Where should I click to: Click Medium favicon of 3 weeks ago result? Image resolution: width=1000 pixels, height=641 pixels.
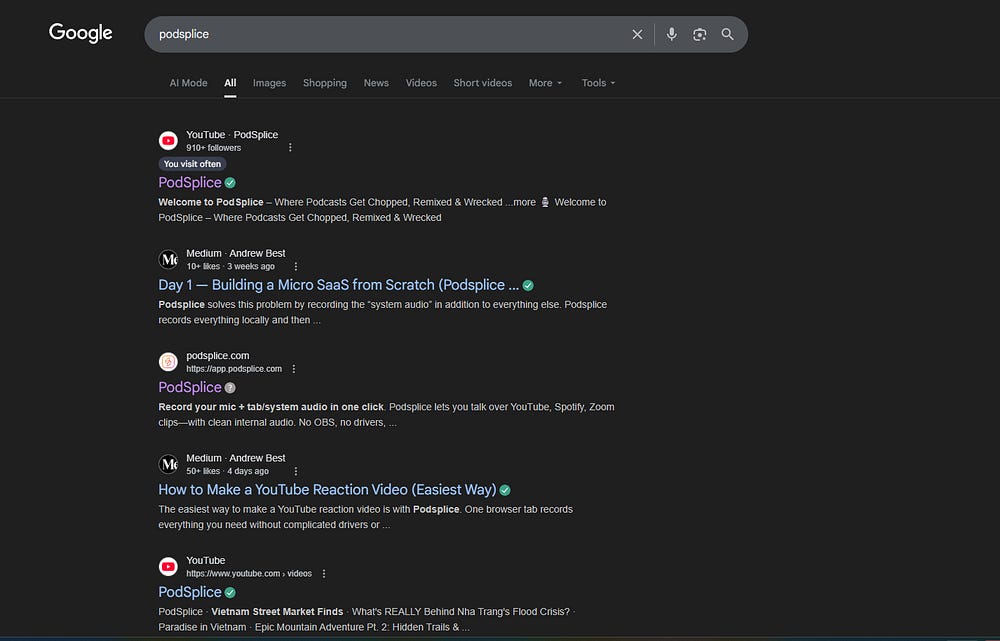[168, 259]
